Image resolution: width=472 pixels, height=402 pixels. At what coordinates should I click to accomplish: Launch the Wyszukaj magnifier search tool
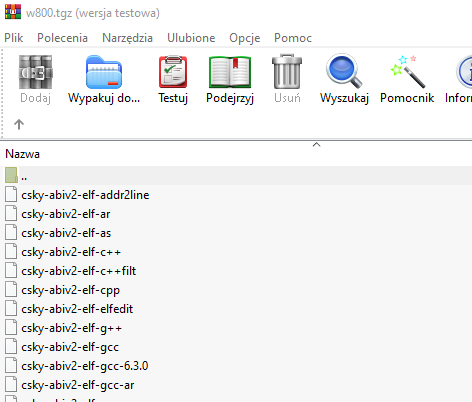tap(344, 71)
